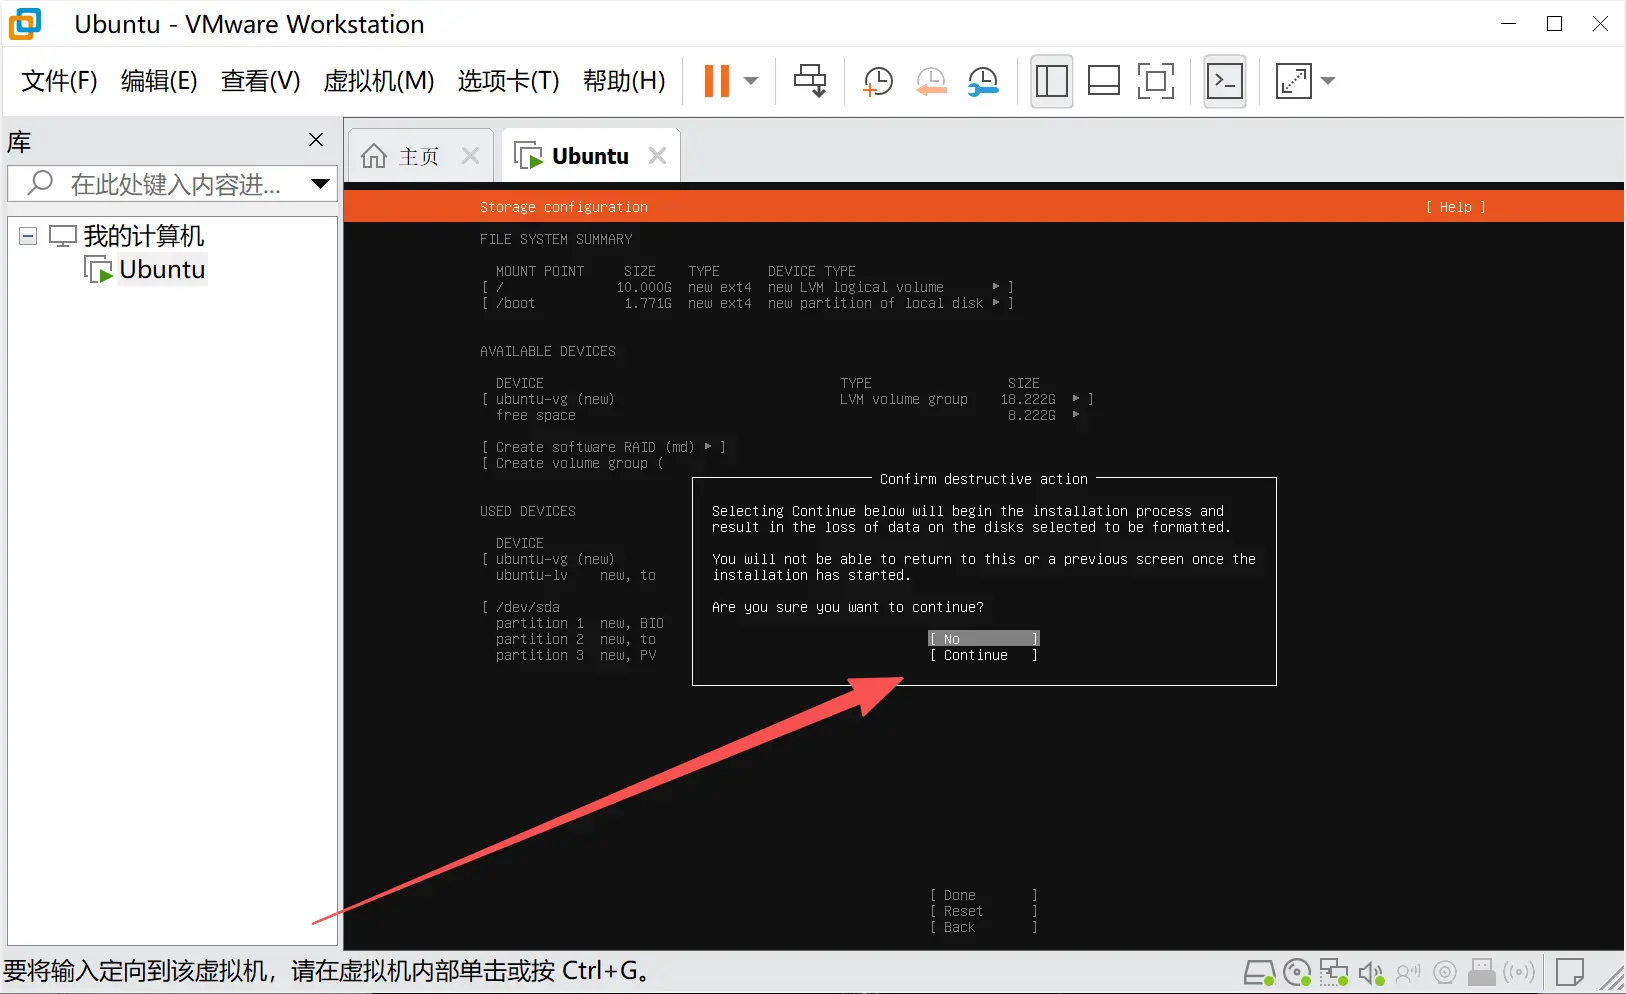Open the console view
Viewport: 1626px width, 994px height.
tap(1225, 81)
